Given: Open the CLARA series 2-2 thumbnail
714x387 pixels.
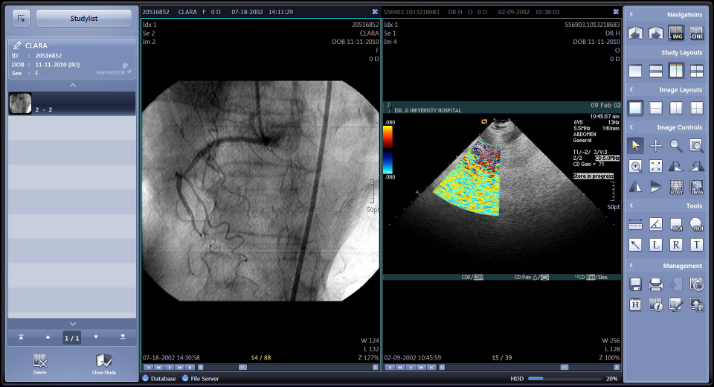Looking at the screenshot, I should (x=72, y=103).
